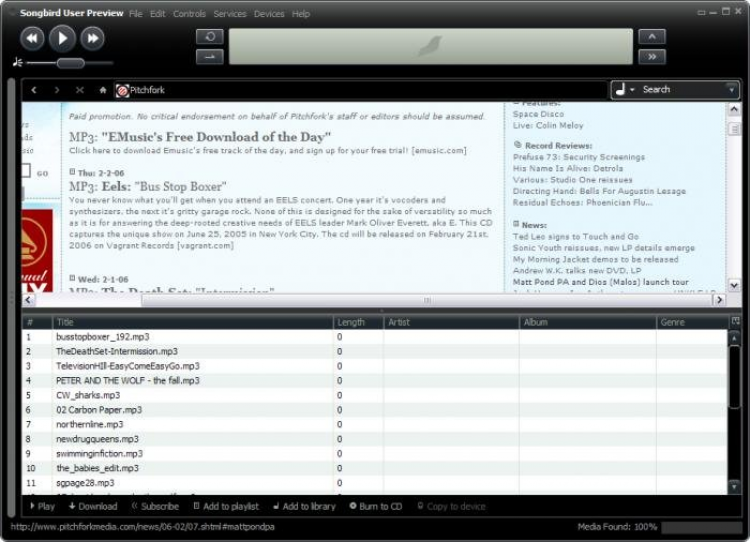Sort by Artist column header
The height and width of the screenshot is (542, 750).
coord(451,322)
